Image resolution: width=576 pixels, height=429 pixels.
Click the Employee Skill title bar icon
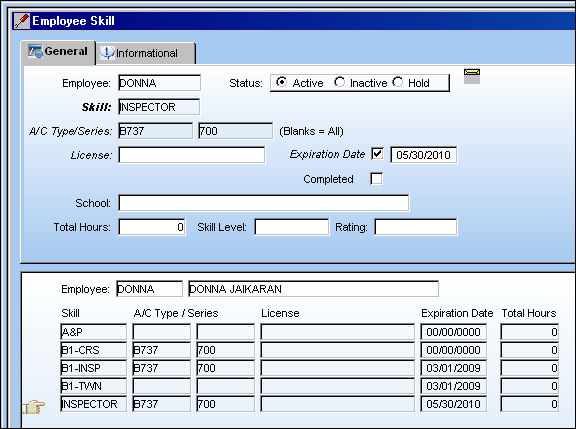point(22,21)
